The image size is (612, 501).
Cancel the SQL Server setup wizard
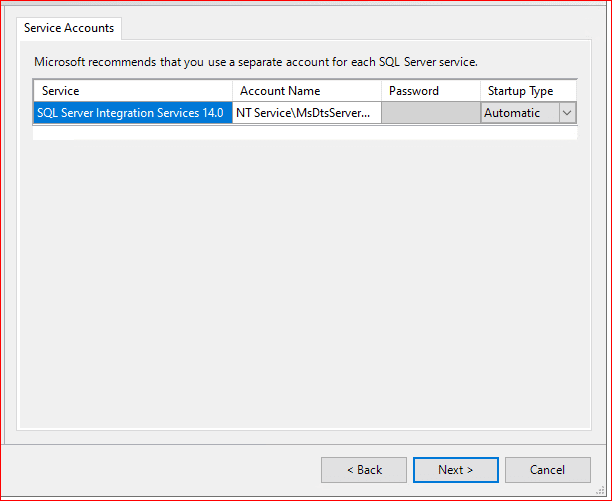(x=547, y=470)
